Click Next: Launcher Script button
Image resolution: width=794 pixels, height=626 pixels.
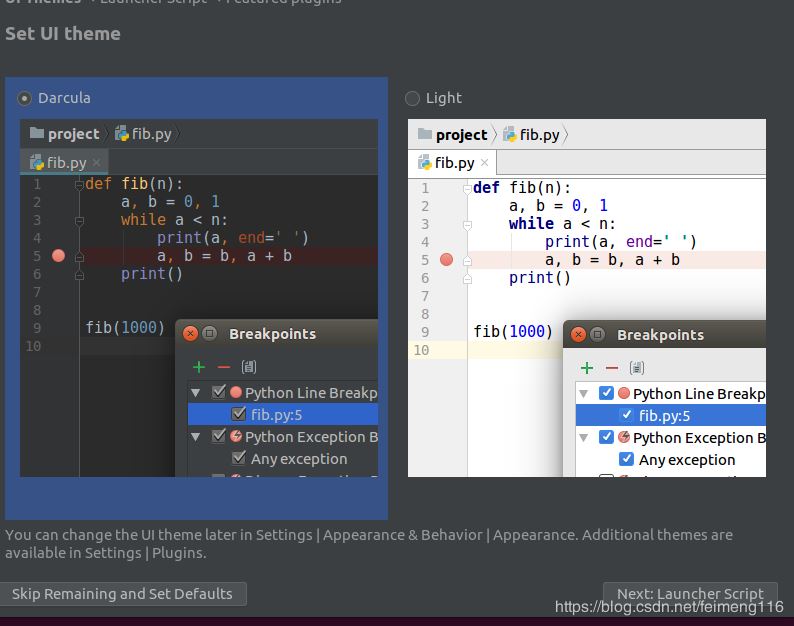pyautogui.click(x=690, y=594)
